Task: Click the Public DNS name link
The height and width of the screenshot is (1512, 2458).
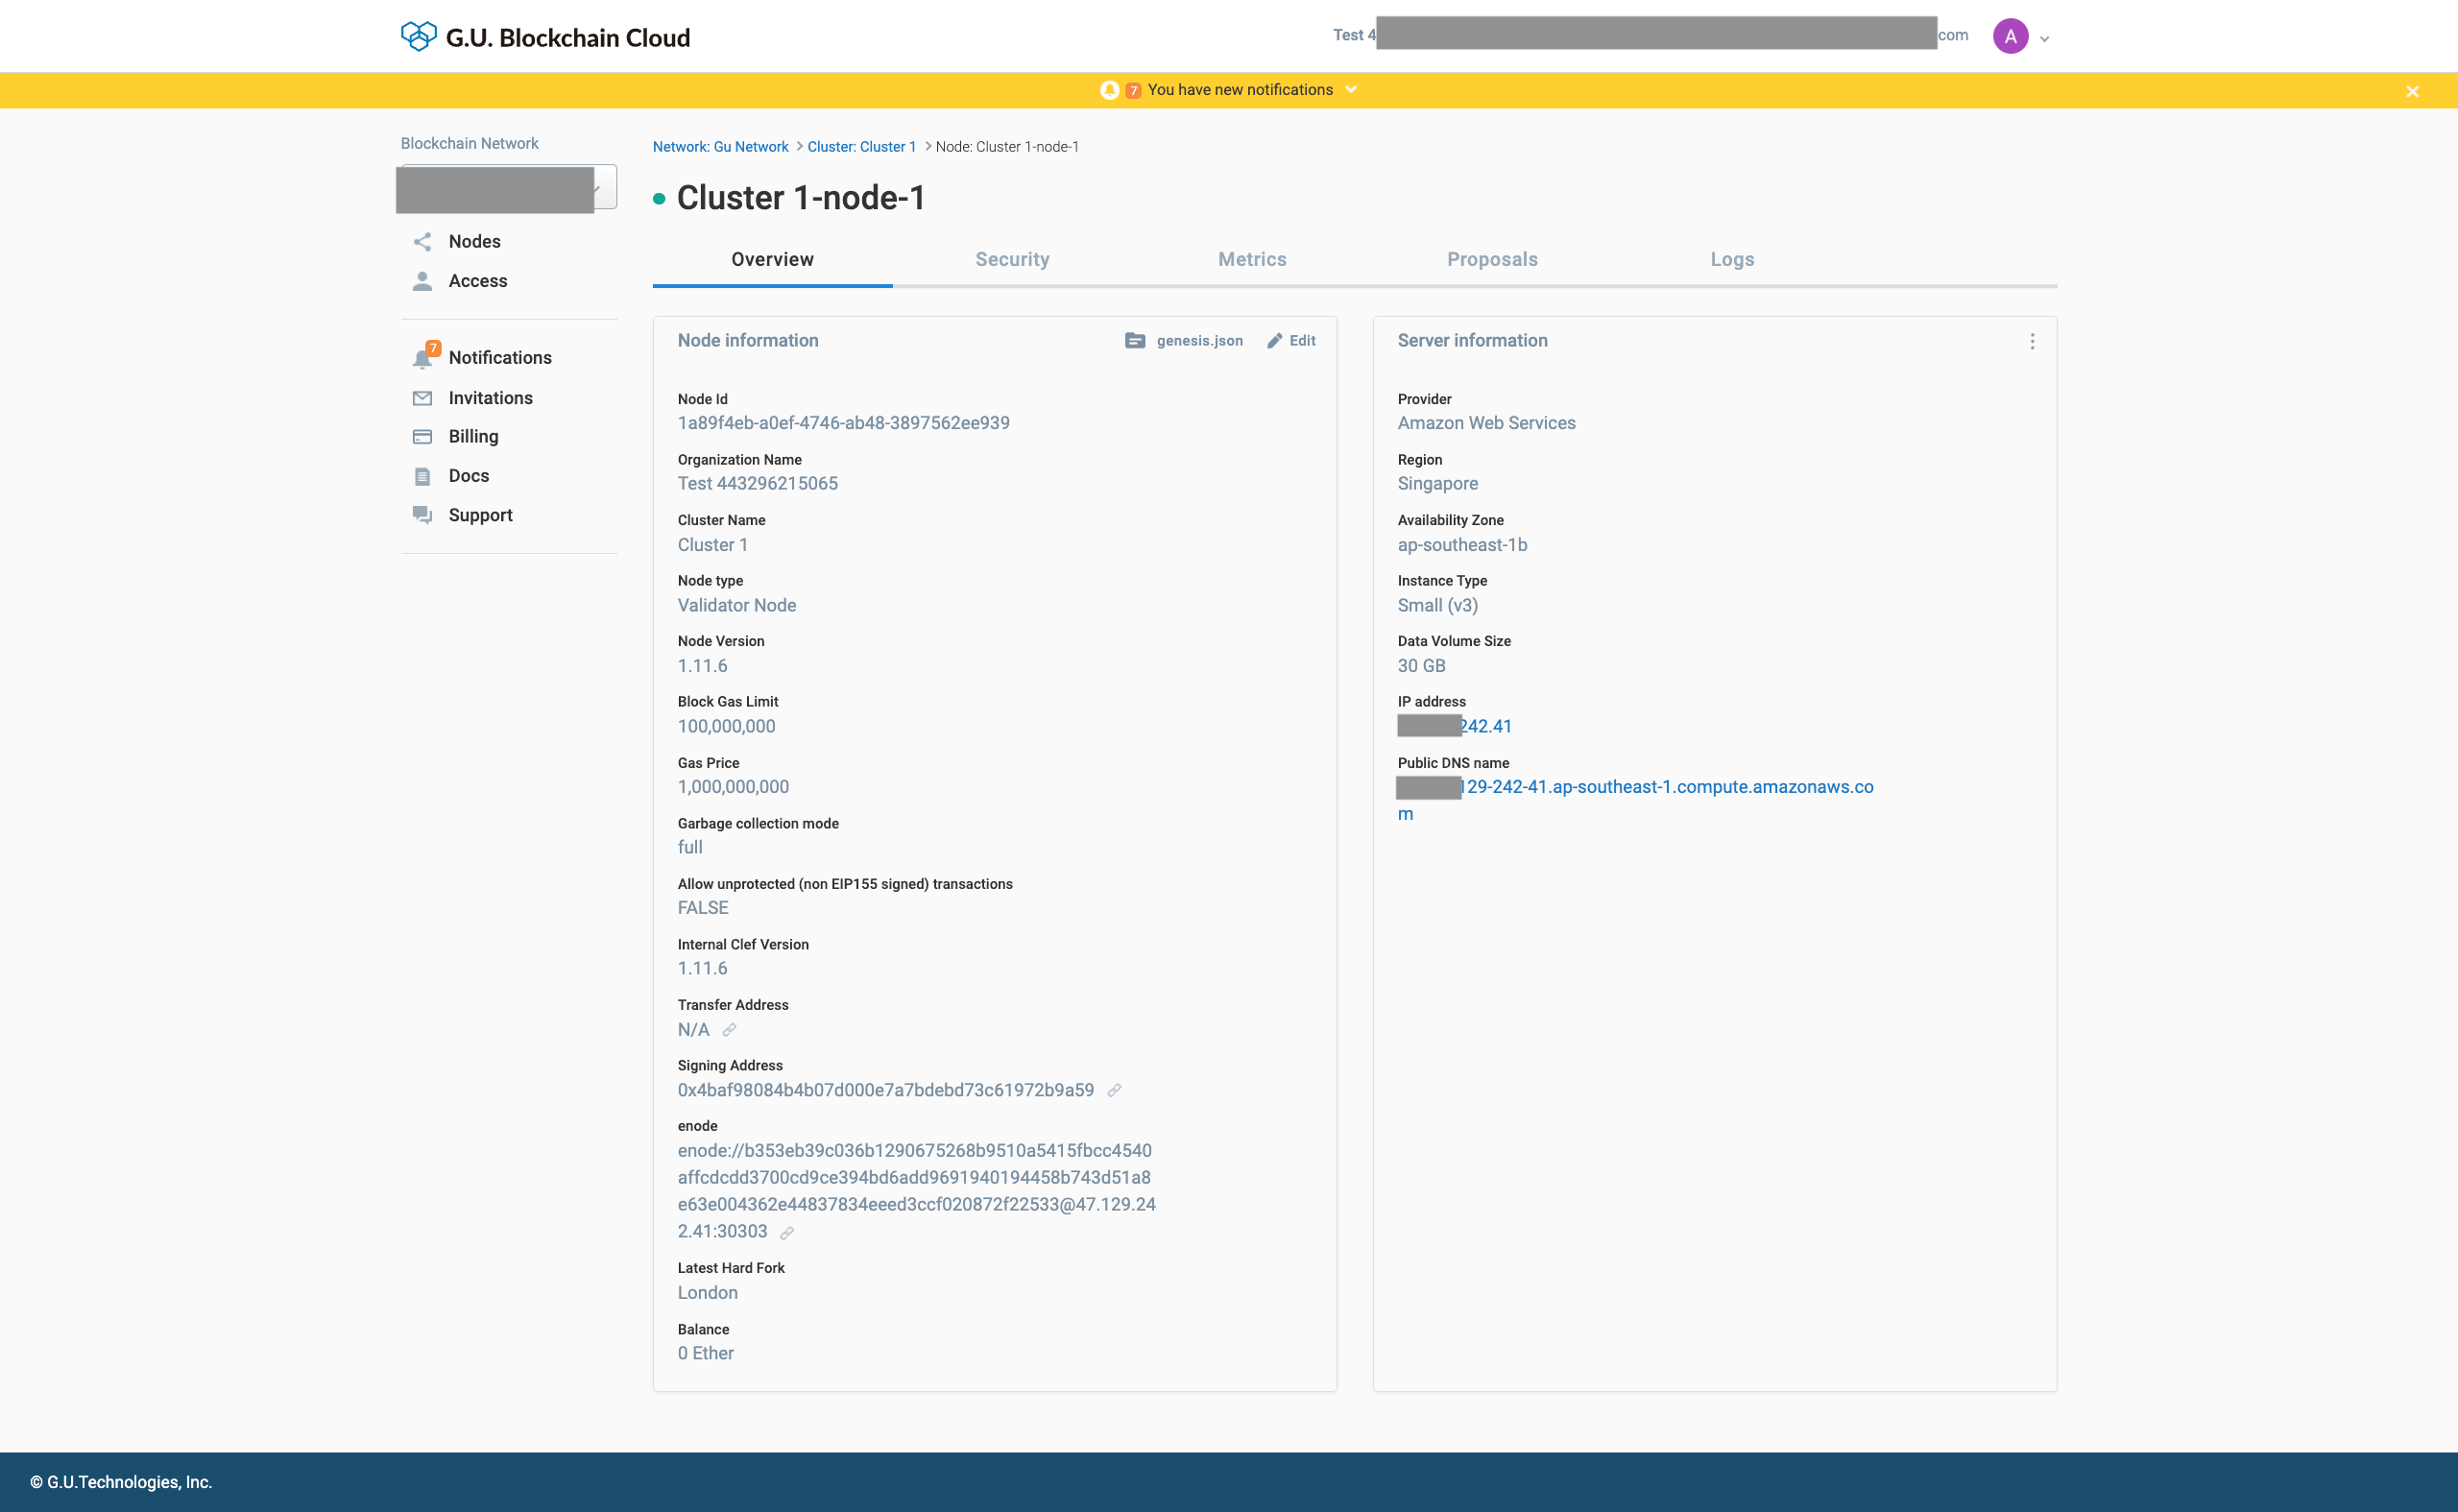Action: (1636, 800)
